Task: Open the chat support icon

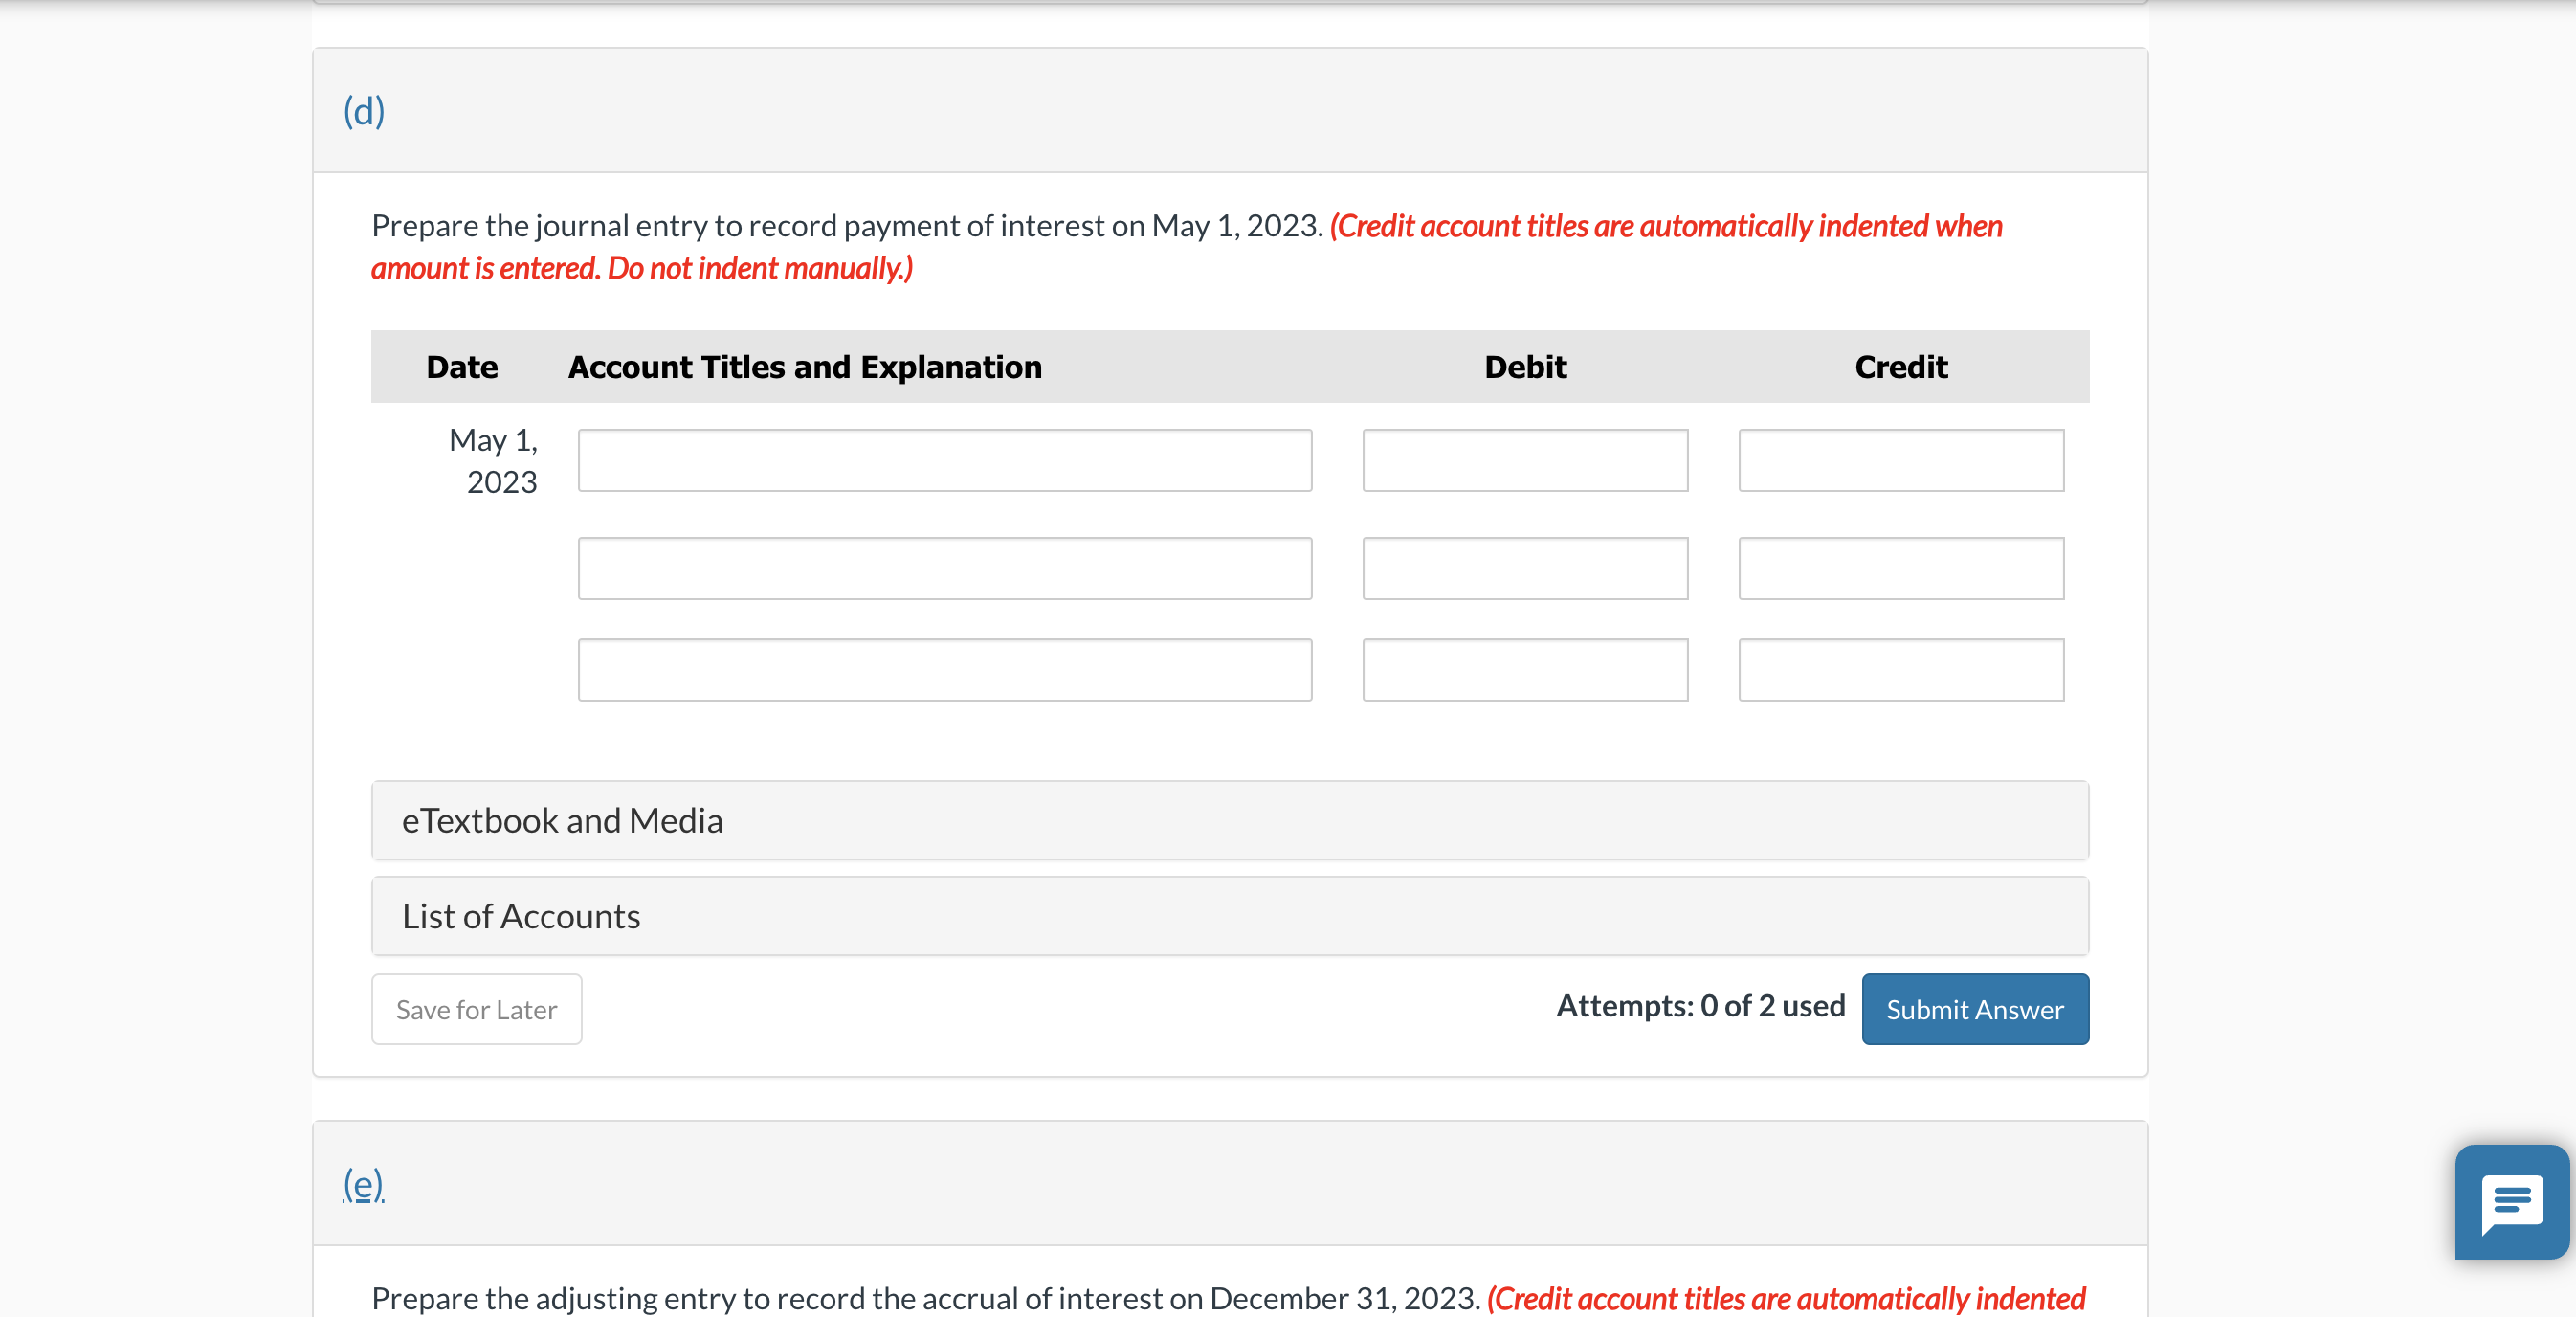Action: pyautogui.click(x=2512, y=1201)
